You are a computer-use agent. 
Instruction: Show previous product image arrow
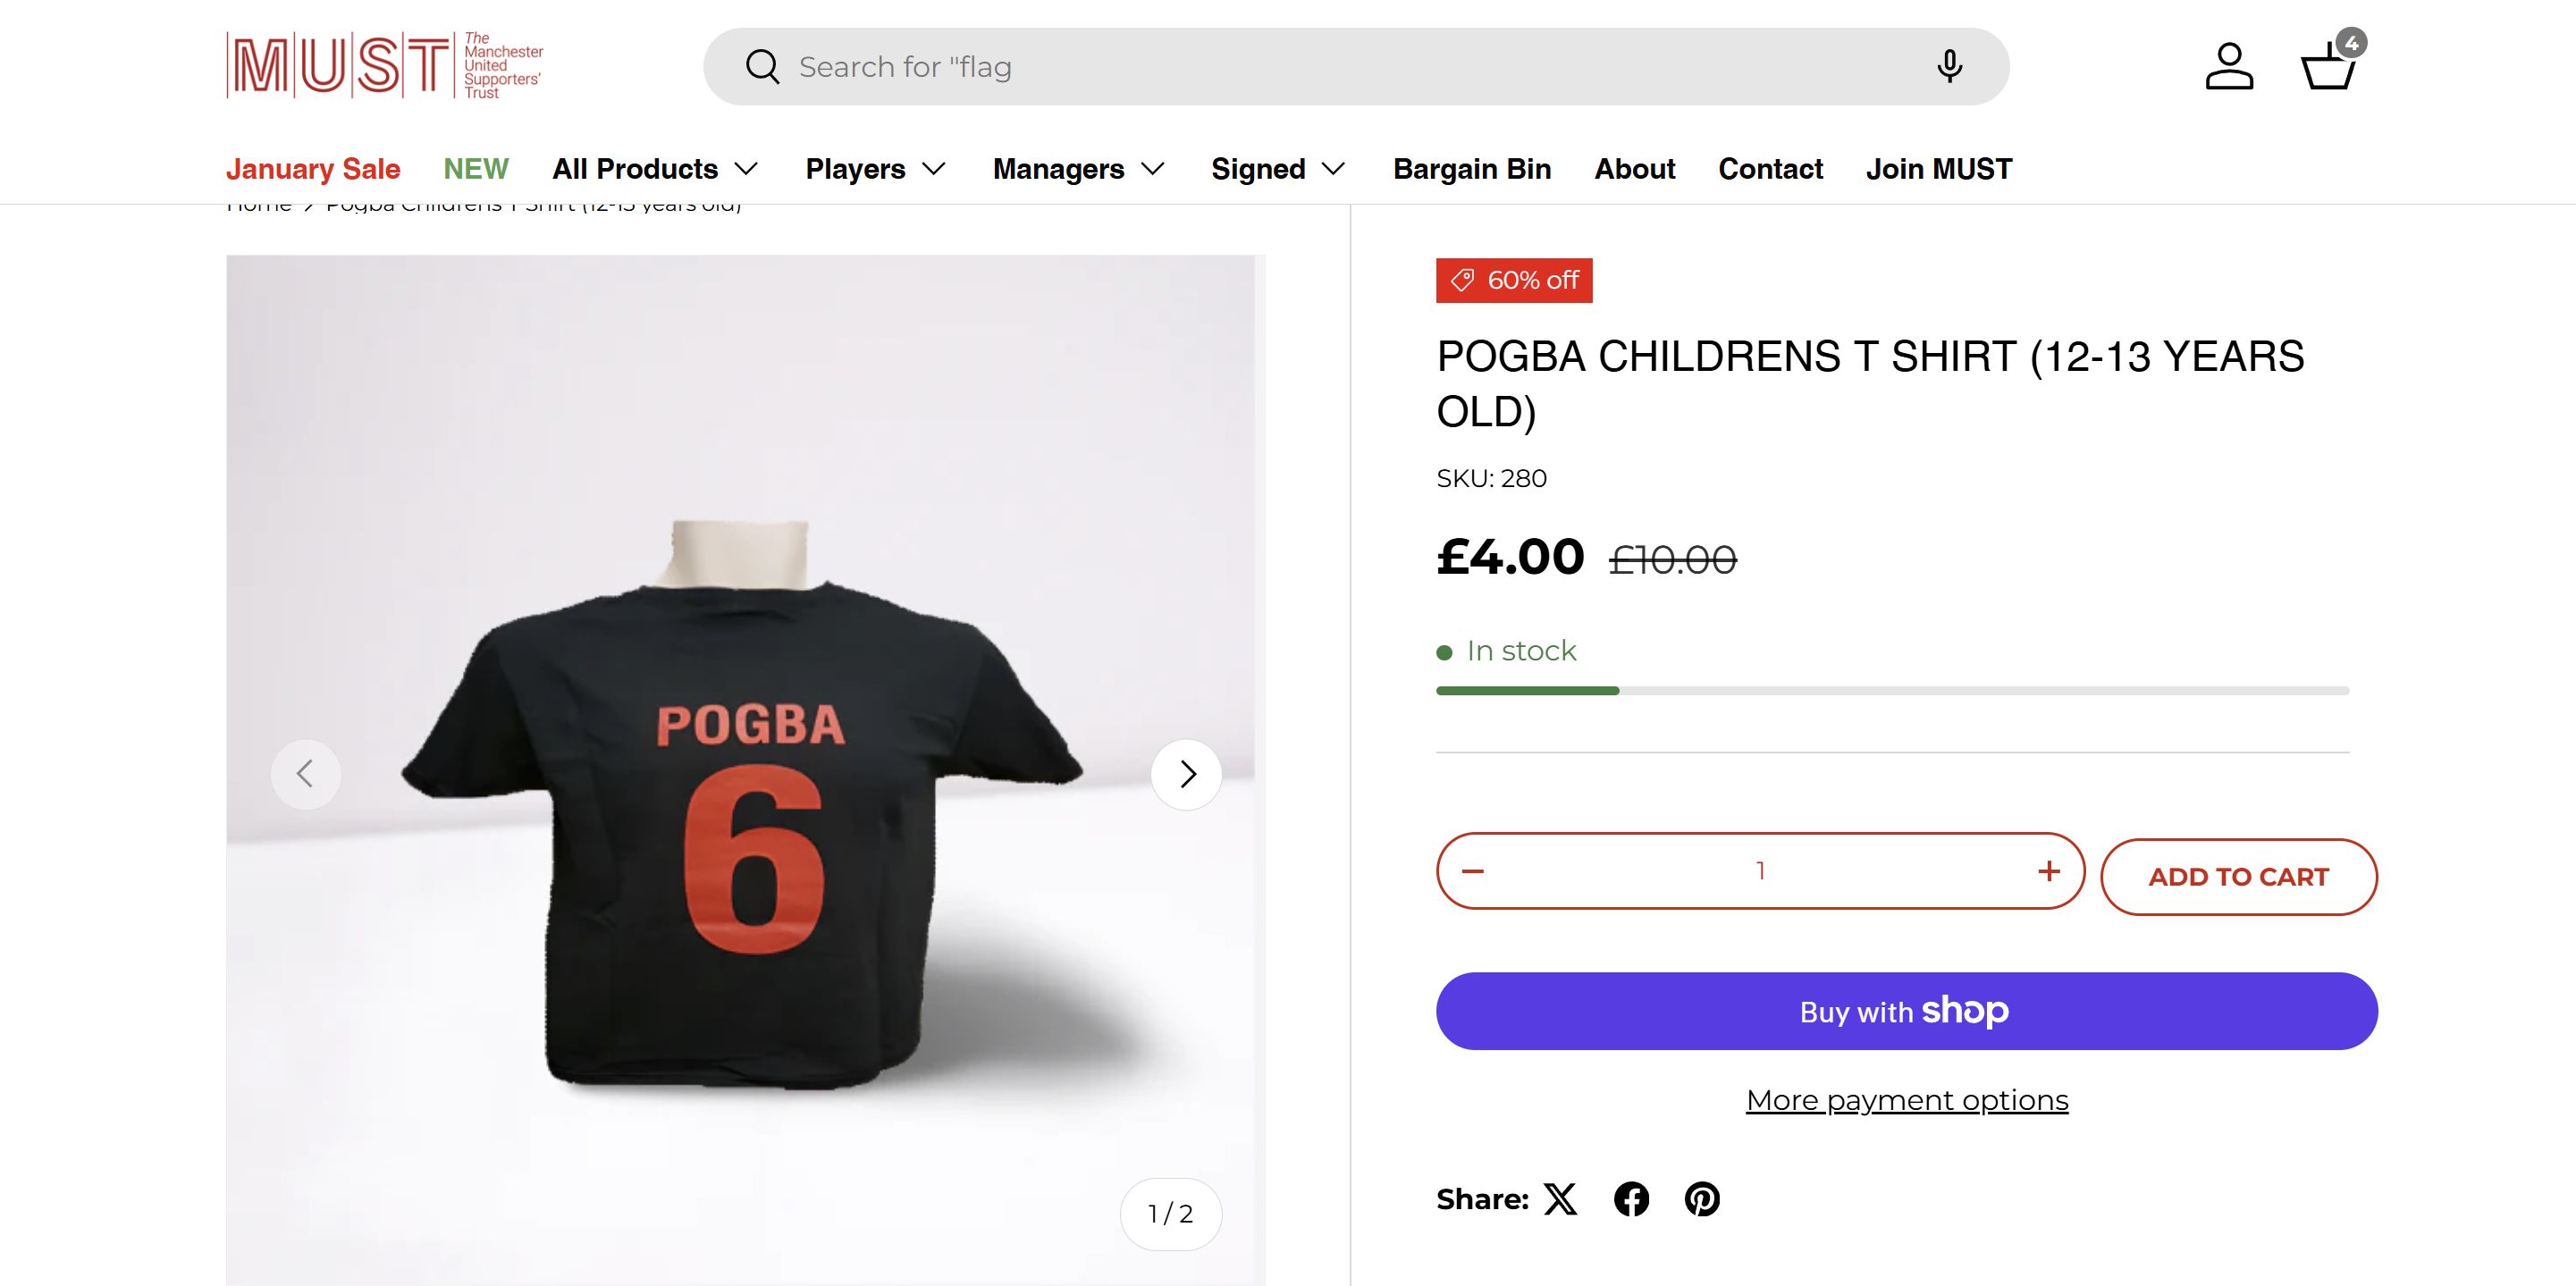pos(306,774)
